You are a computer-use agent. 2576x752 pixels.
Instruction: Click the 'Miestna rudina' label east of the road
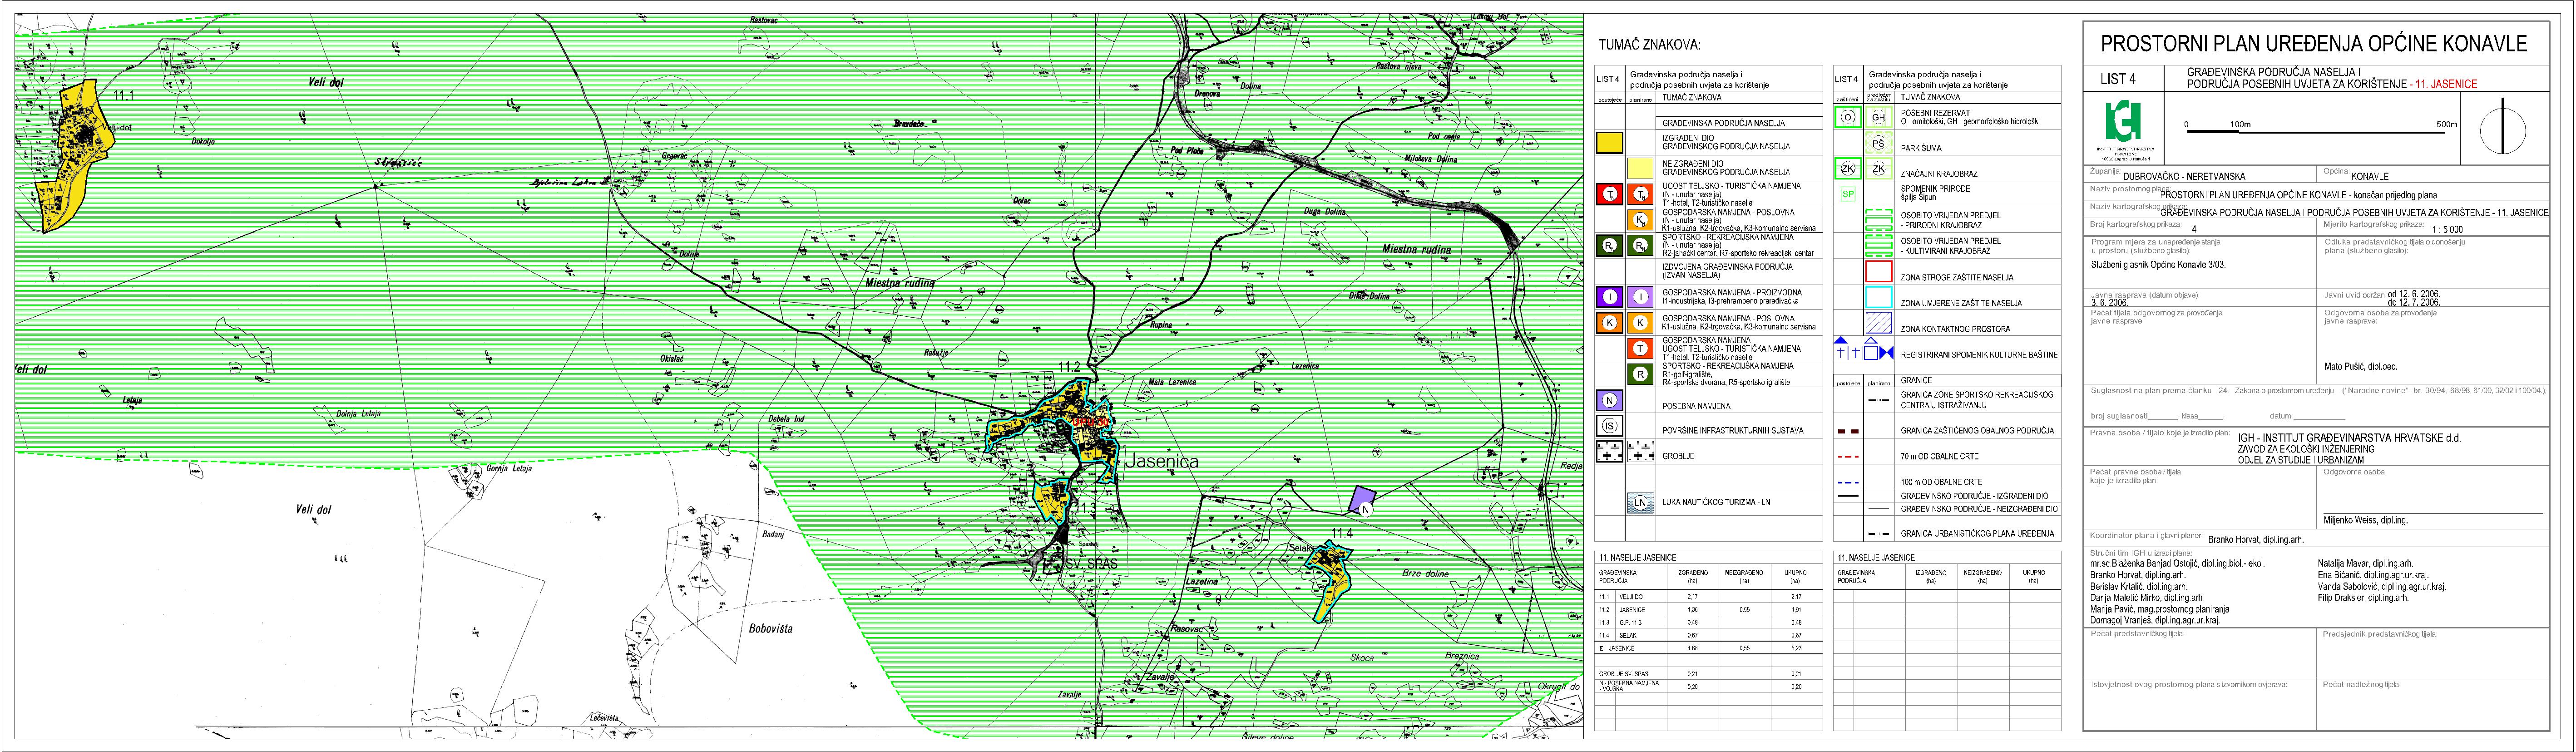tap(1416, 249)
